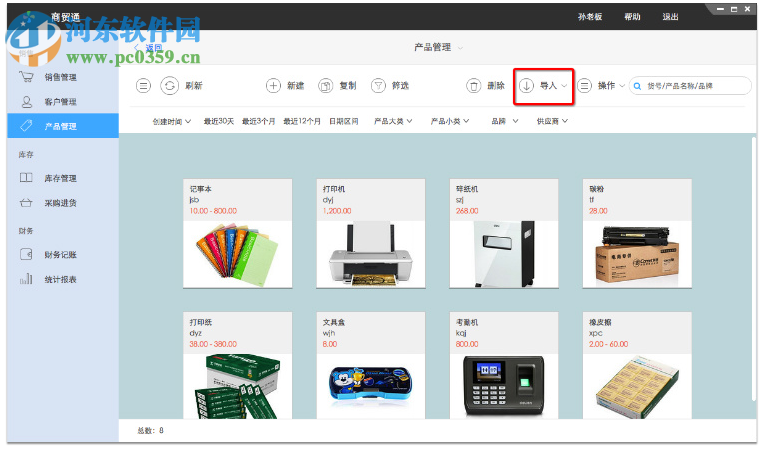The image size is (761, 454).
Task: Click the person icon for customer management
Action: tap(27, 101)
